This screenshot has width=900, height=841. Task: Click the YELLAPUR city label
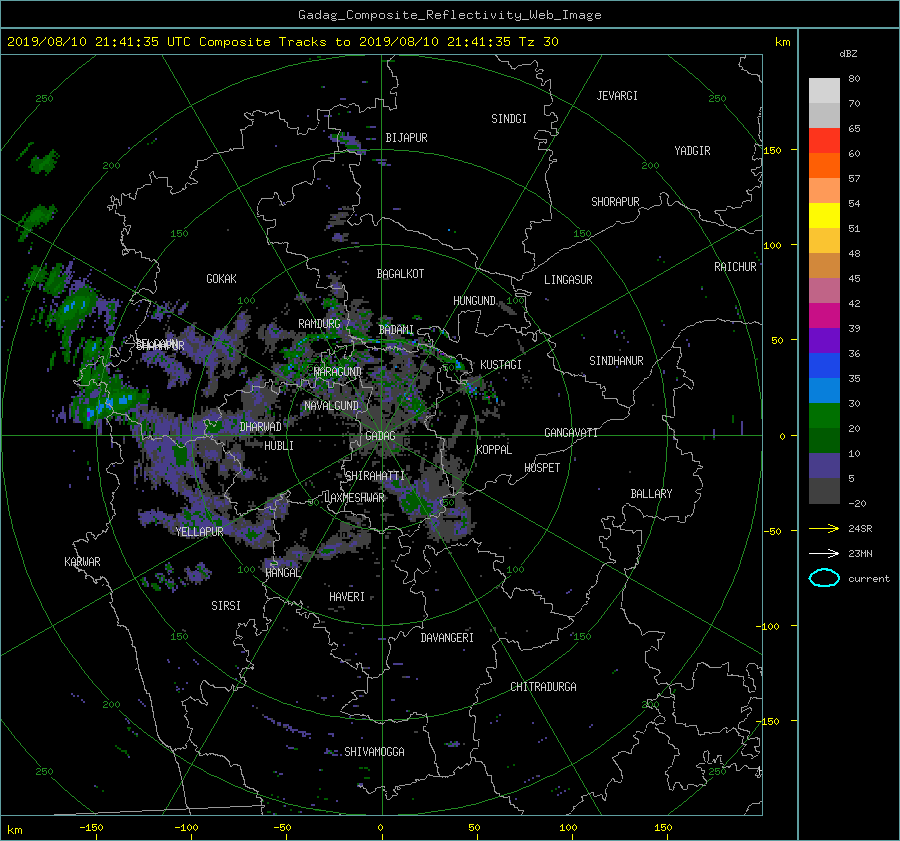(x=199, y=532)
